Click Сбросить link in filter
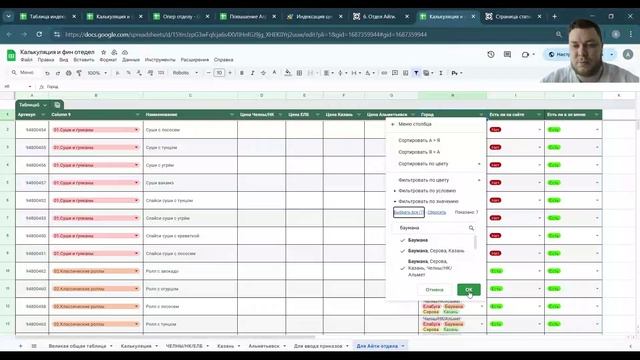Image resolution: width=640 pixels, height=360 pixels. (x=436, y=212)
